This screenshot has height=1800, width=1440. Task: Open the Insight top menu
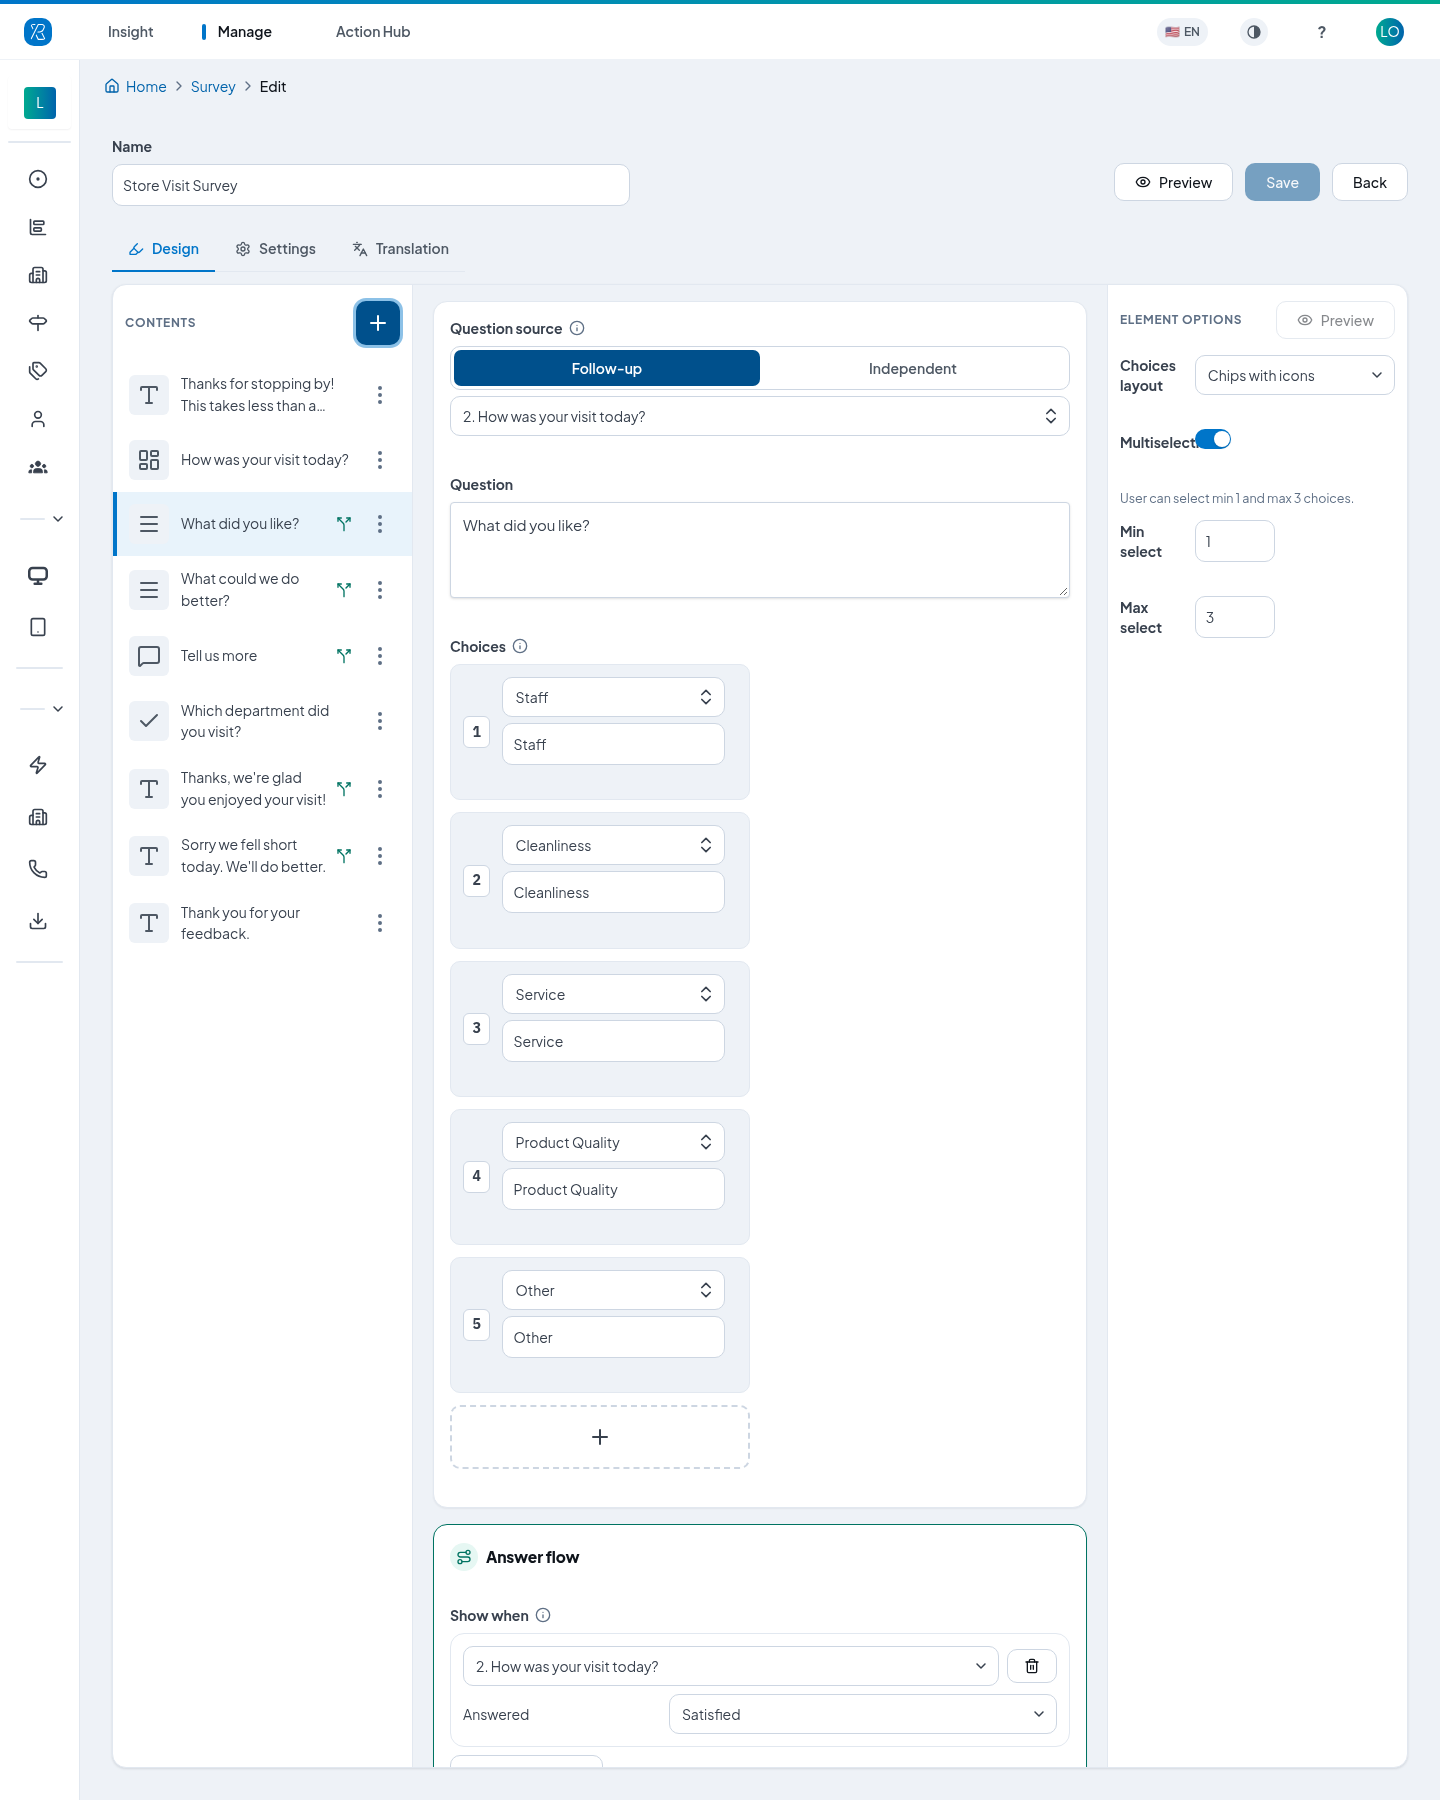pyautogui.click(x=131, y=32)
